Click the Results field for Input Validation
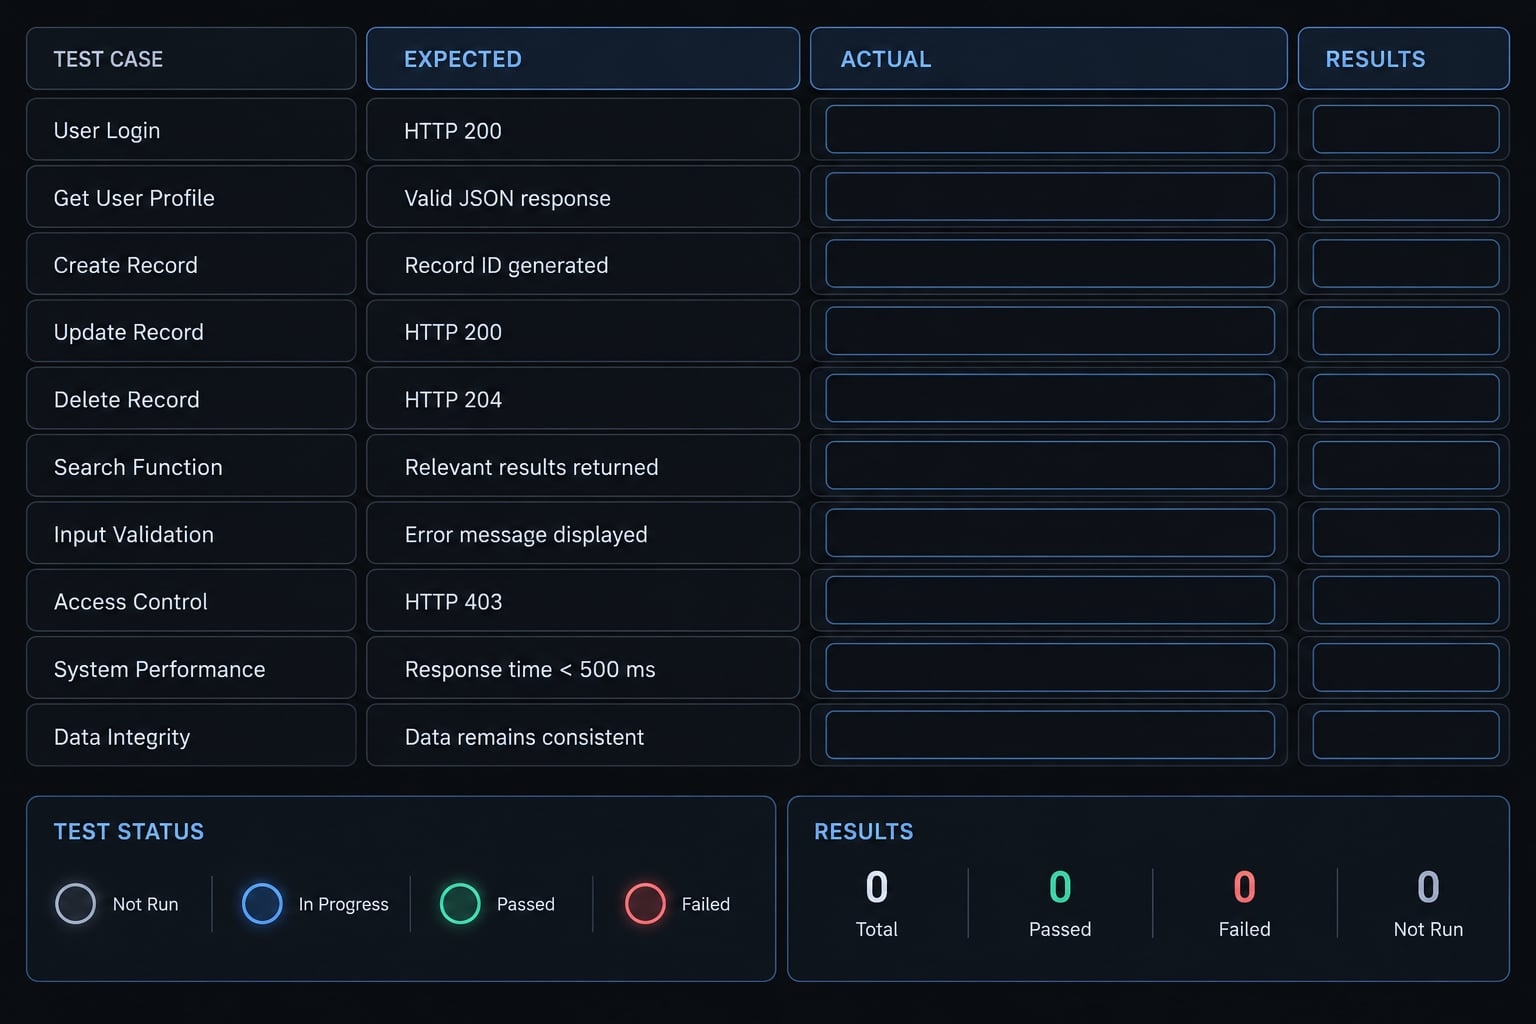The image size is (1536, 1024). point(1405,532)
